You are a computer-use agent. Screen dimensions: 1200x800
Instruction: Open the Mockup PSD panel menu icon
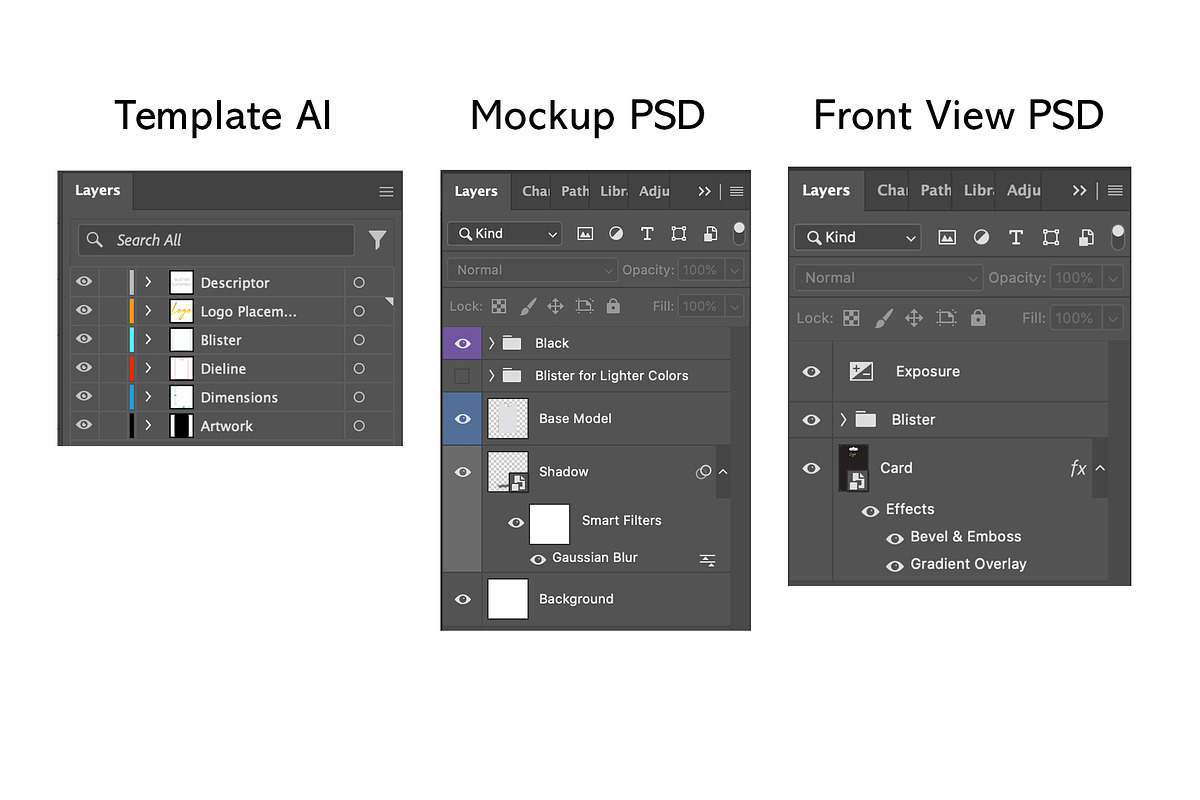[x=737, y=192]
